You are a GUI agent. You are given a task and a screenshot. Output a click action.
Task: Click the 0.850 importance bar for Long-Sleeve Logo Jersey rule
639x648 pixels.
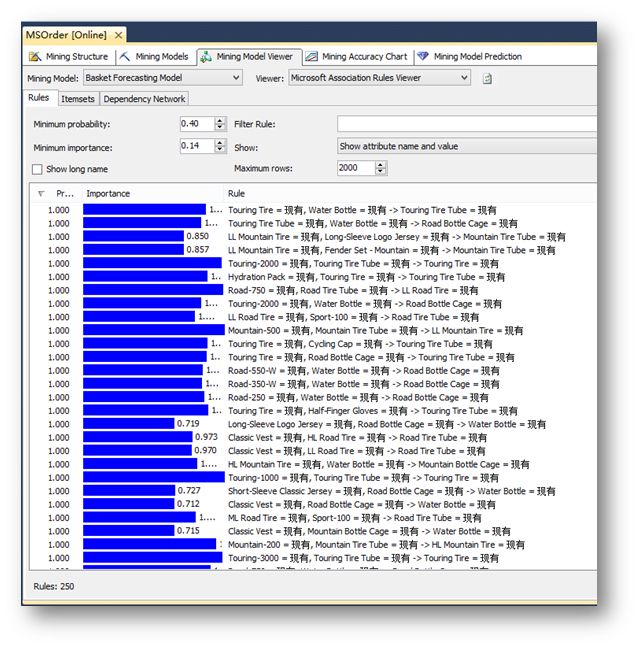[x=134, y=236]
